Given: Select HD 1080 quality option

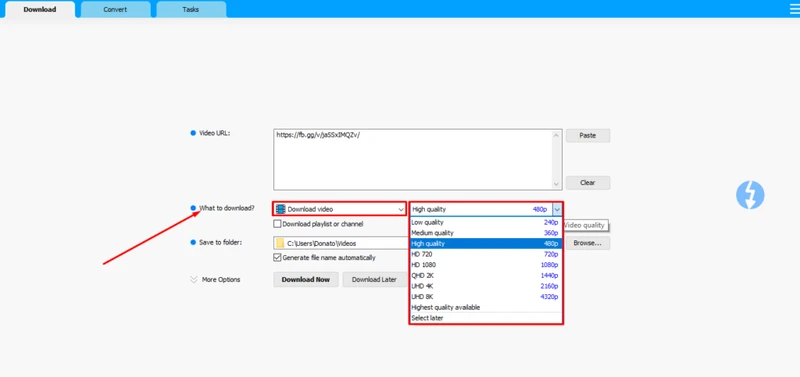Looking at the screenshot, I should coord(485,265).
